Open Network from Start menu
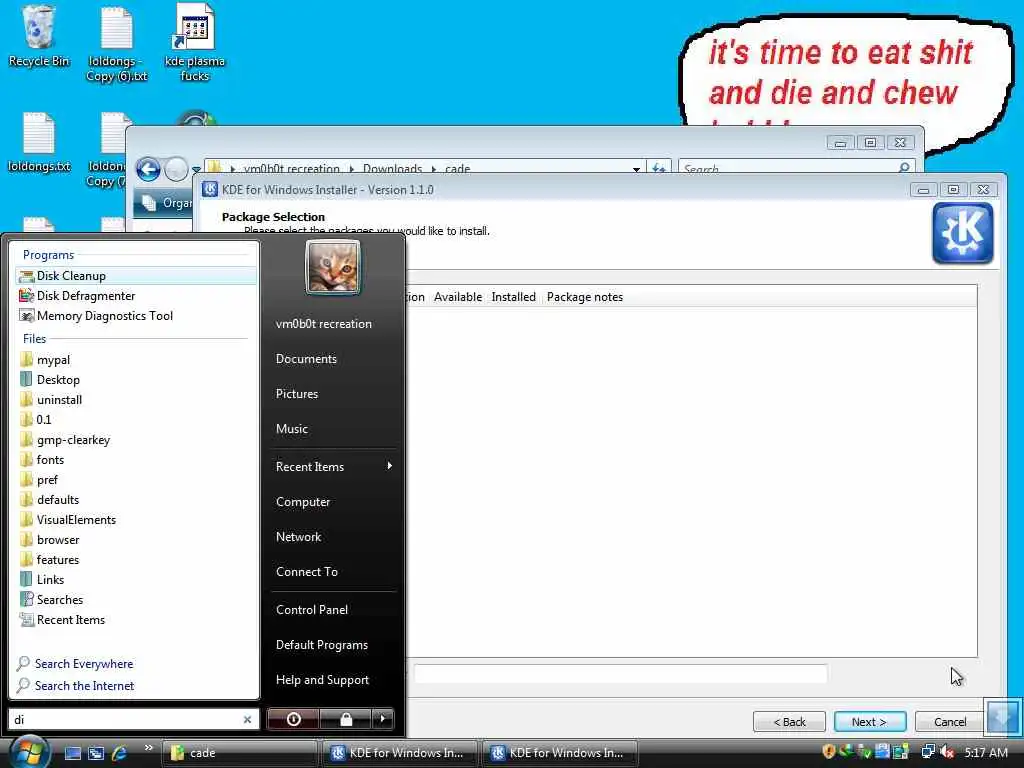Viewport: 1024px width, 768px height. tap(298, 537)
